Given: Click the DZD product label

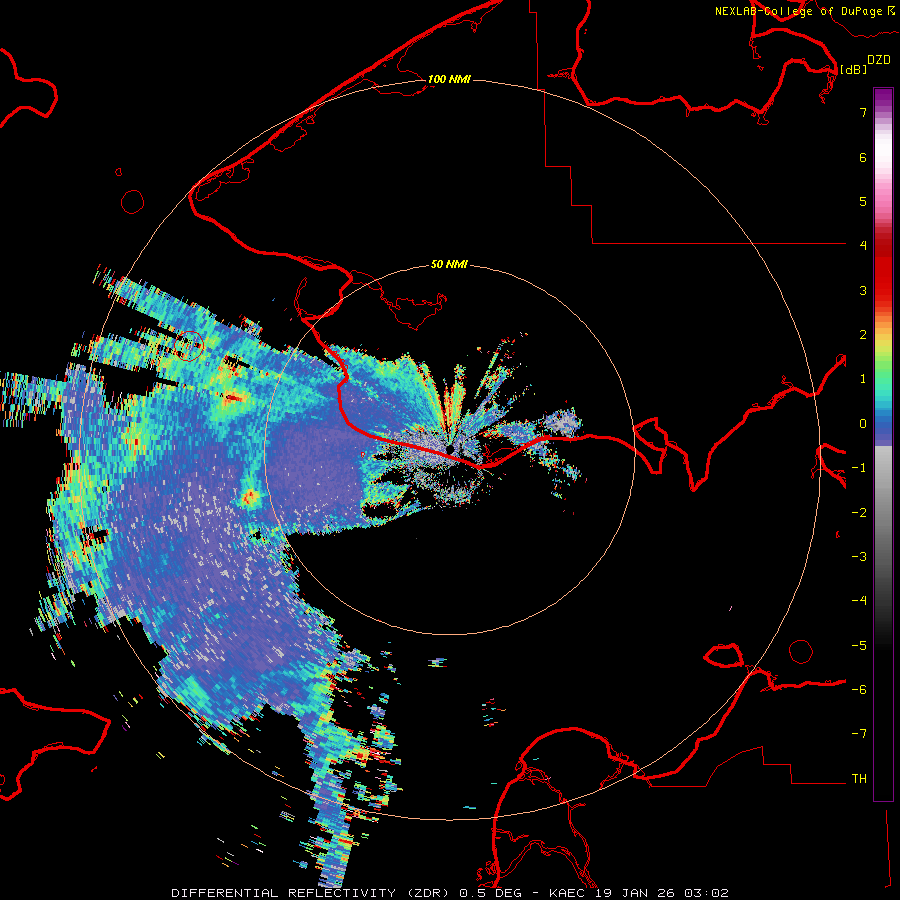Looking at the screenshot, I should pyautogui.click(x=879, y=60).
